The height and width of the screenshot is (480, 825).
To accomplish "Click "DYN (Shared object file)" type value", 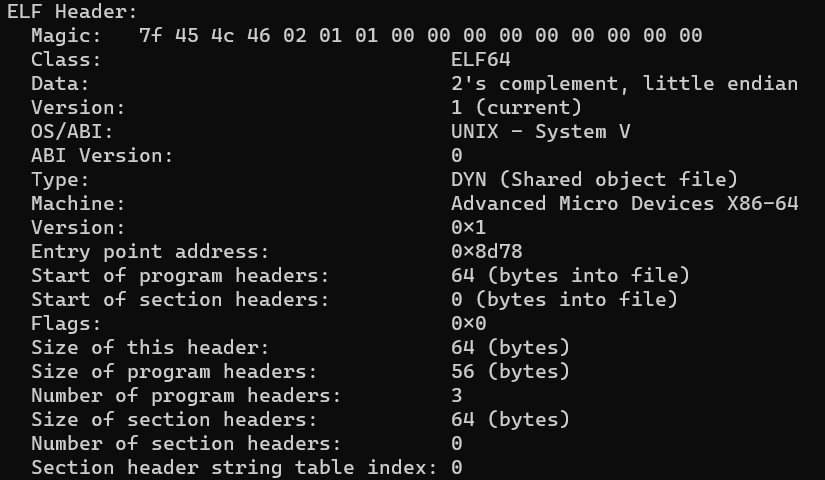I will [594, 180].
